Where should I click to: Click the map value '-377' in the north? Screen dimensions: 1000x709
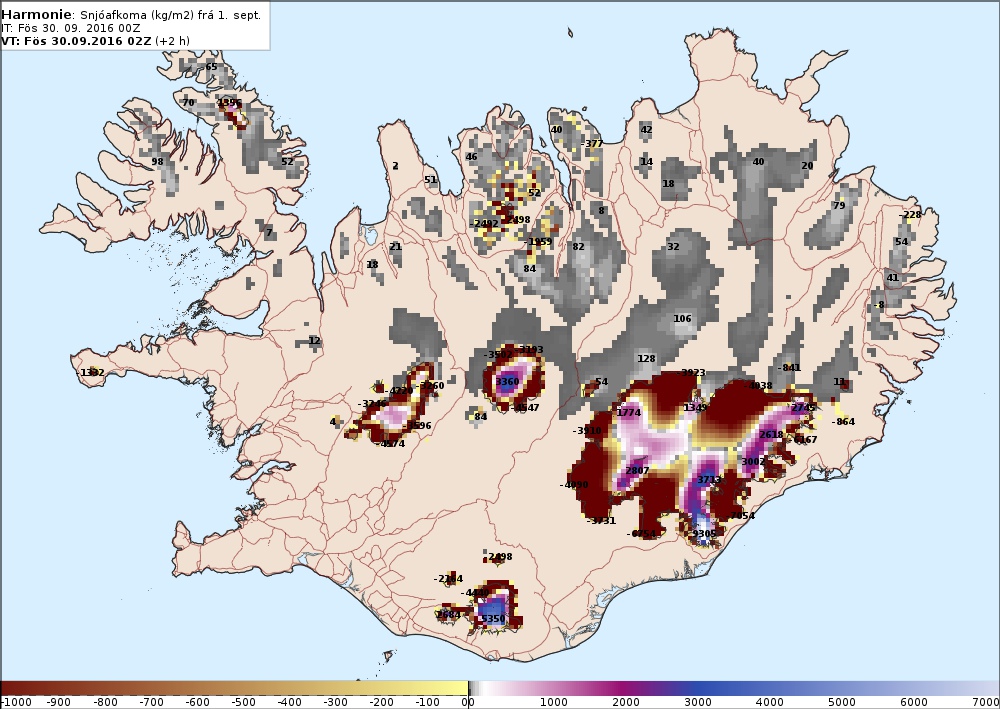pos(592,143)
